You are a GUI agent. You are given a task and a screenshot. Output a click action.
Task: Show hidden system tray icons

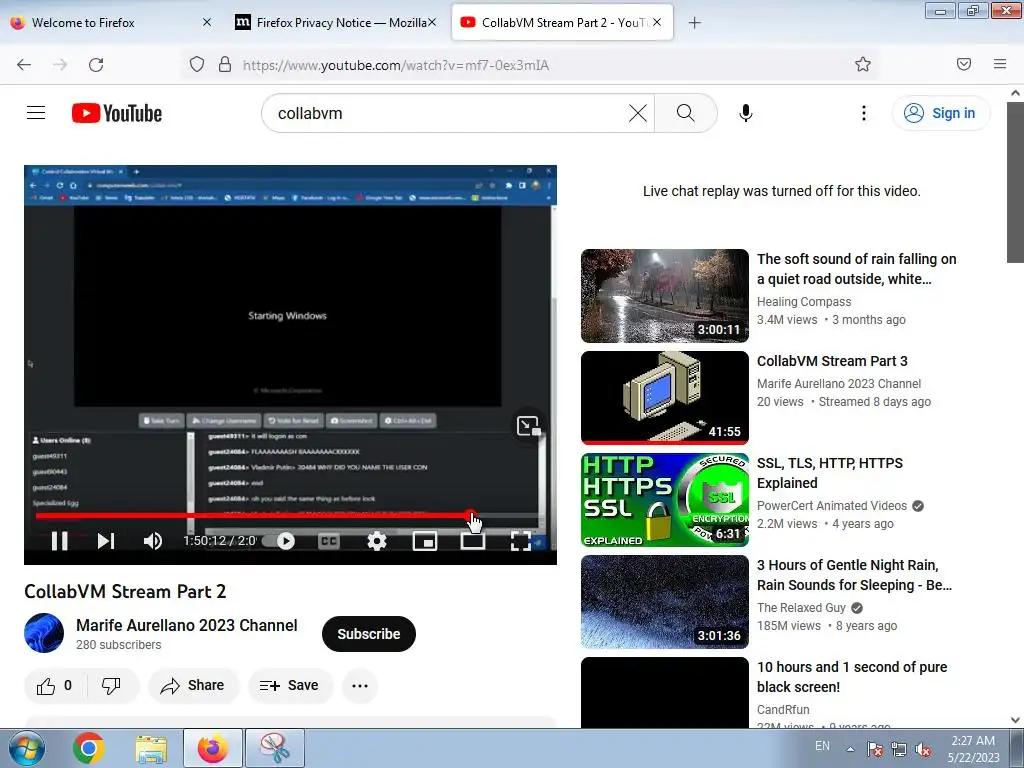point(850,749)
